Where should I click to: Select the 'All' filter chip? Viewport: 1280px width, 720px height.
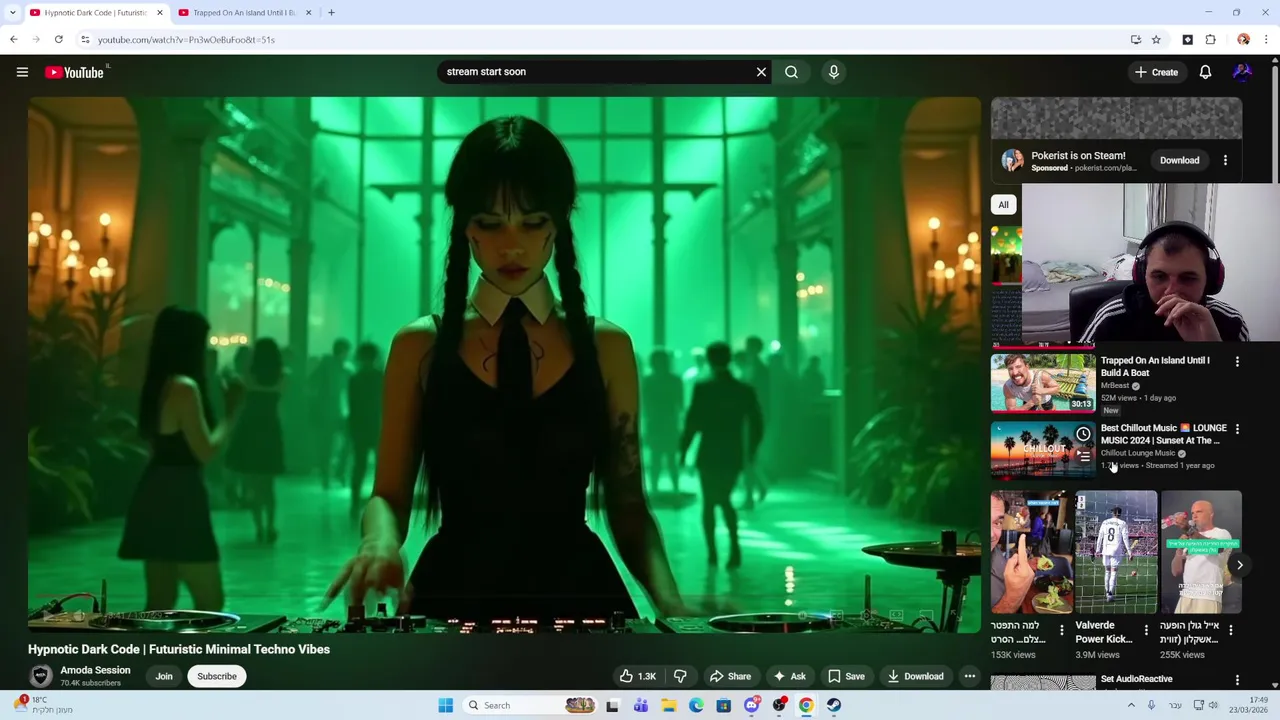1003,204
